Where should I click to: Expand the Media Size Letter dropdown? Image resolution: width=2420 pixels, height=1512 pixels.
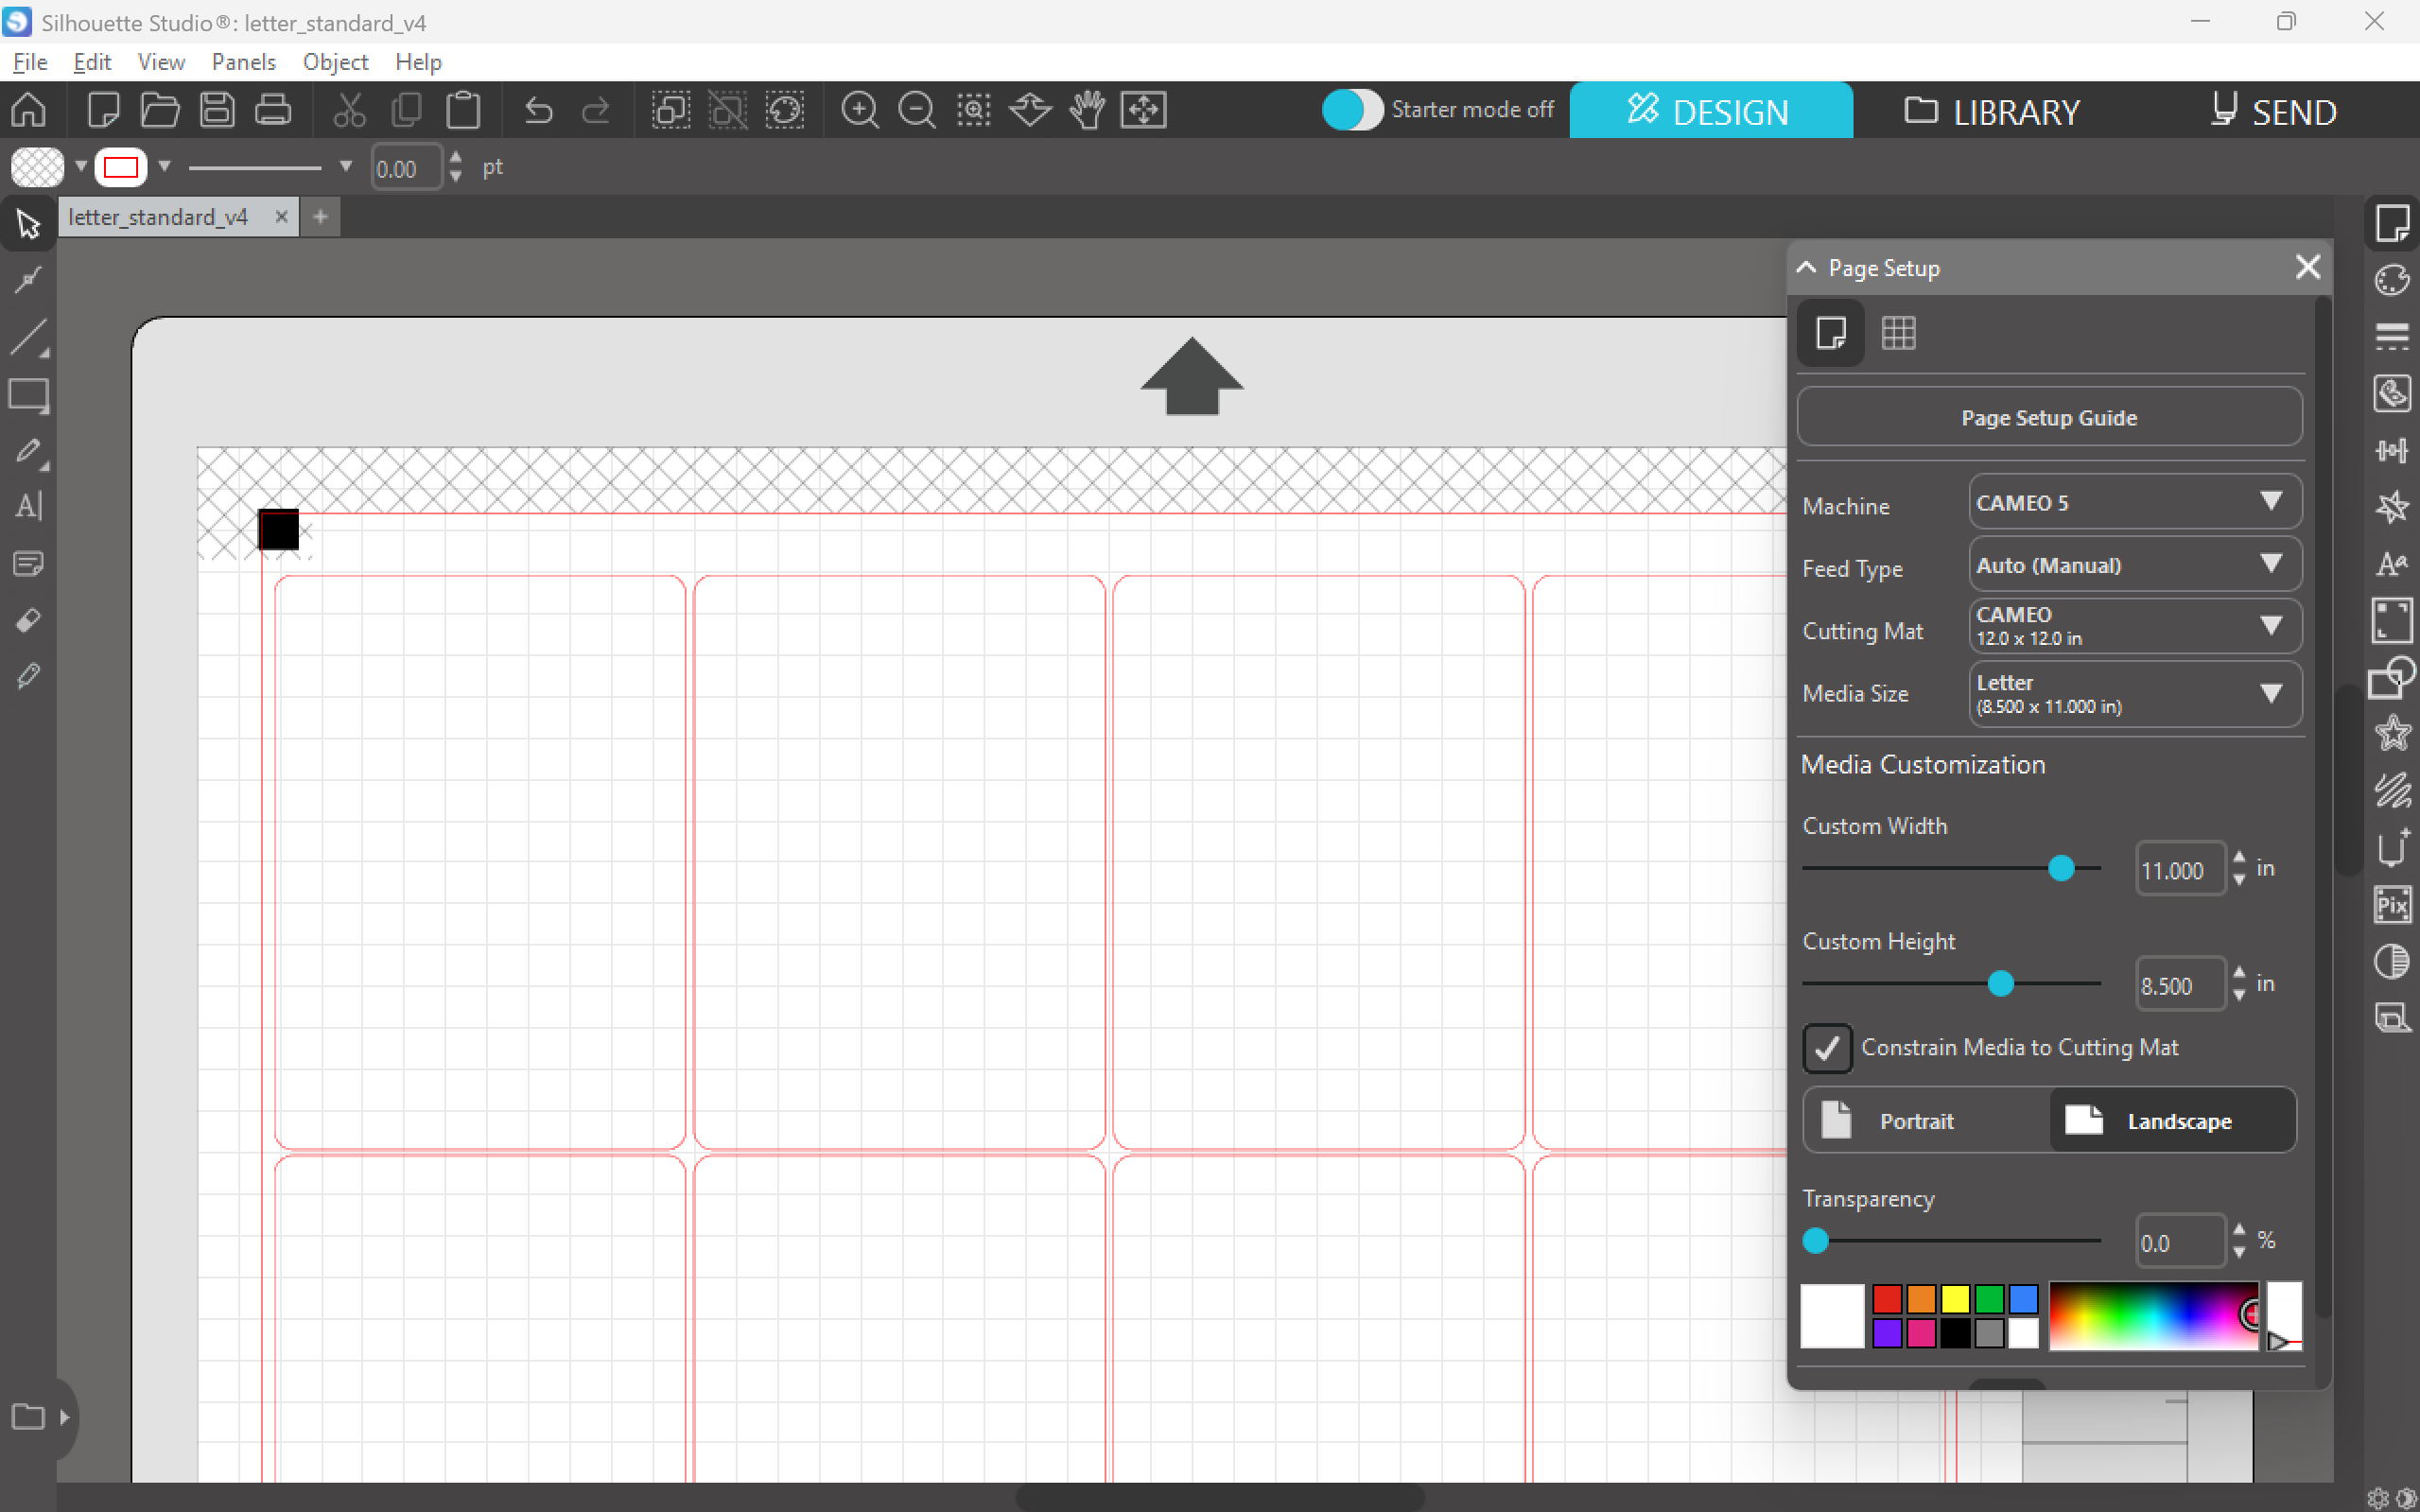[2134, 694]
